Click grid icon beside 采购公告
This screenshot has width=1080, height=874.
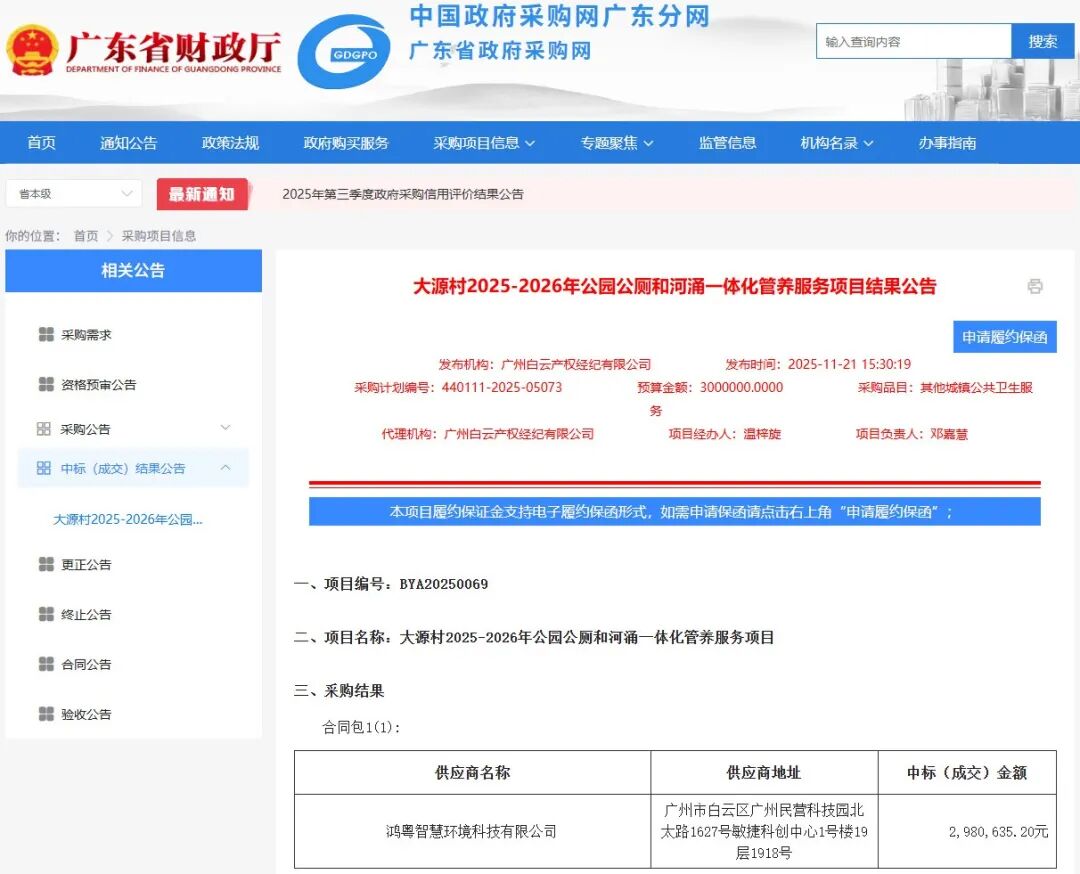coord(43,429)
